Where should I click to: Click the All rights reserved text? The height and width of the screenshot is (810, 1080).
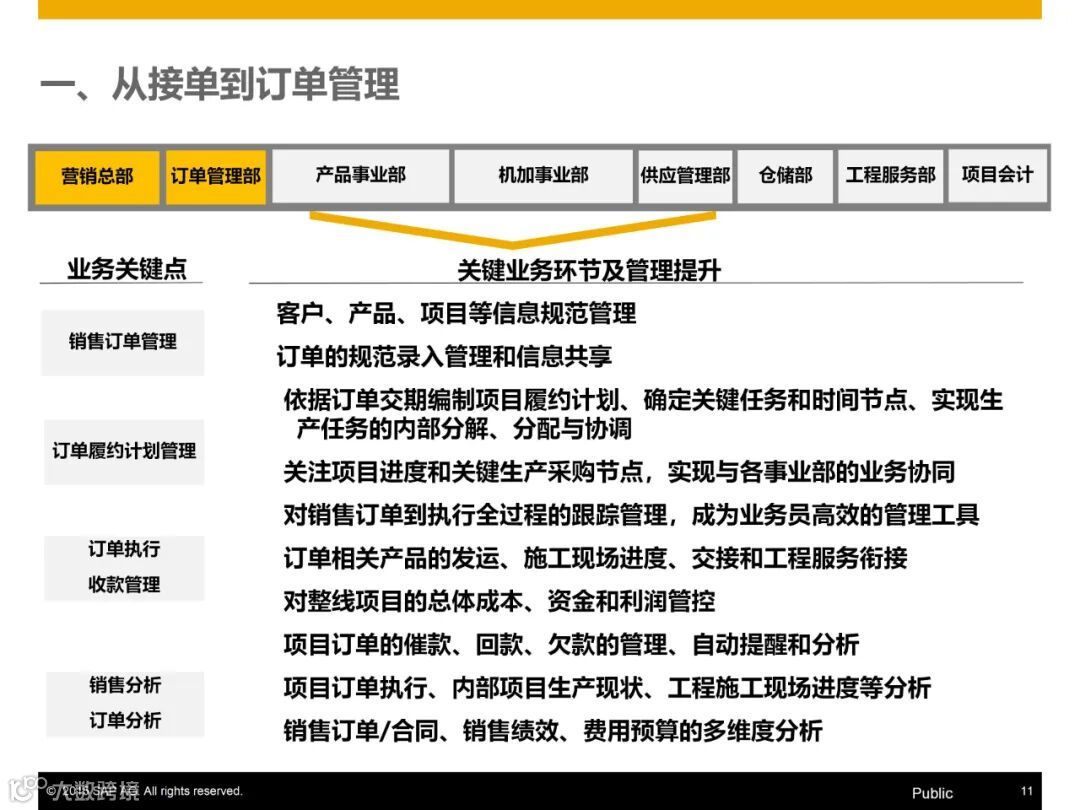193,791
